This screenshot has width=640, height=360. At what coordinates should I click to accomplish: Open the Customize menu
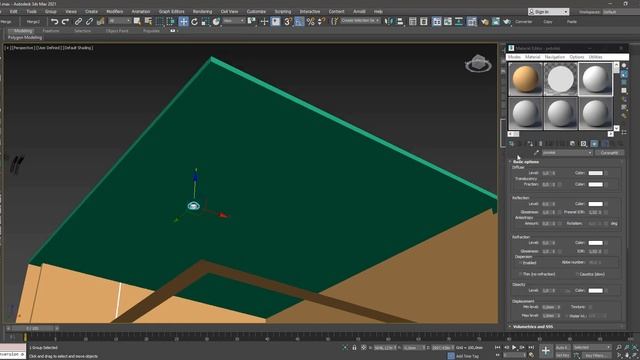pos(256,11)
